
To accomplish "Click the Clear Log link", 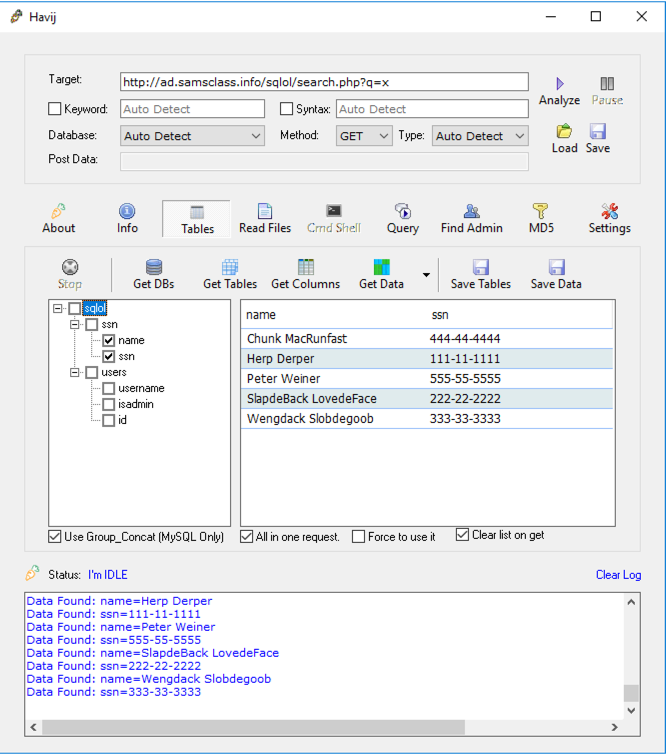I will click(618, 575).
